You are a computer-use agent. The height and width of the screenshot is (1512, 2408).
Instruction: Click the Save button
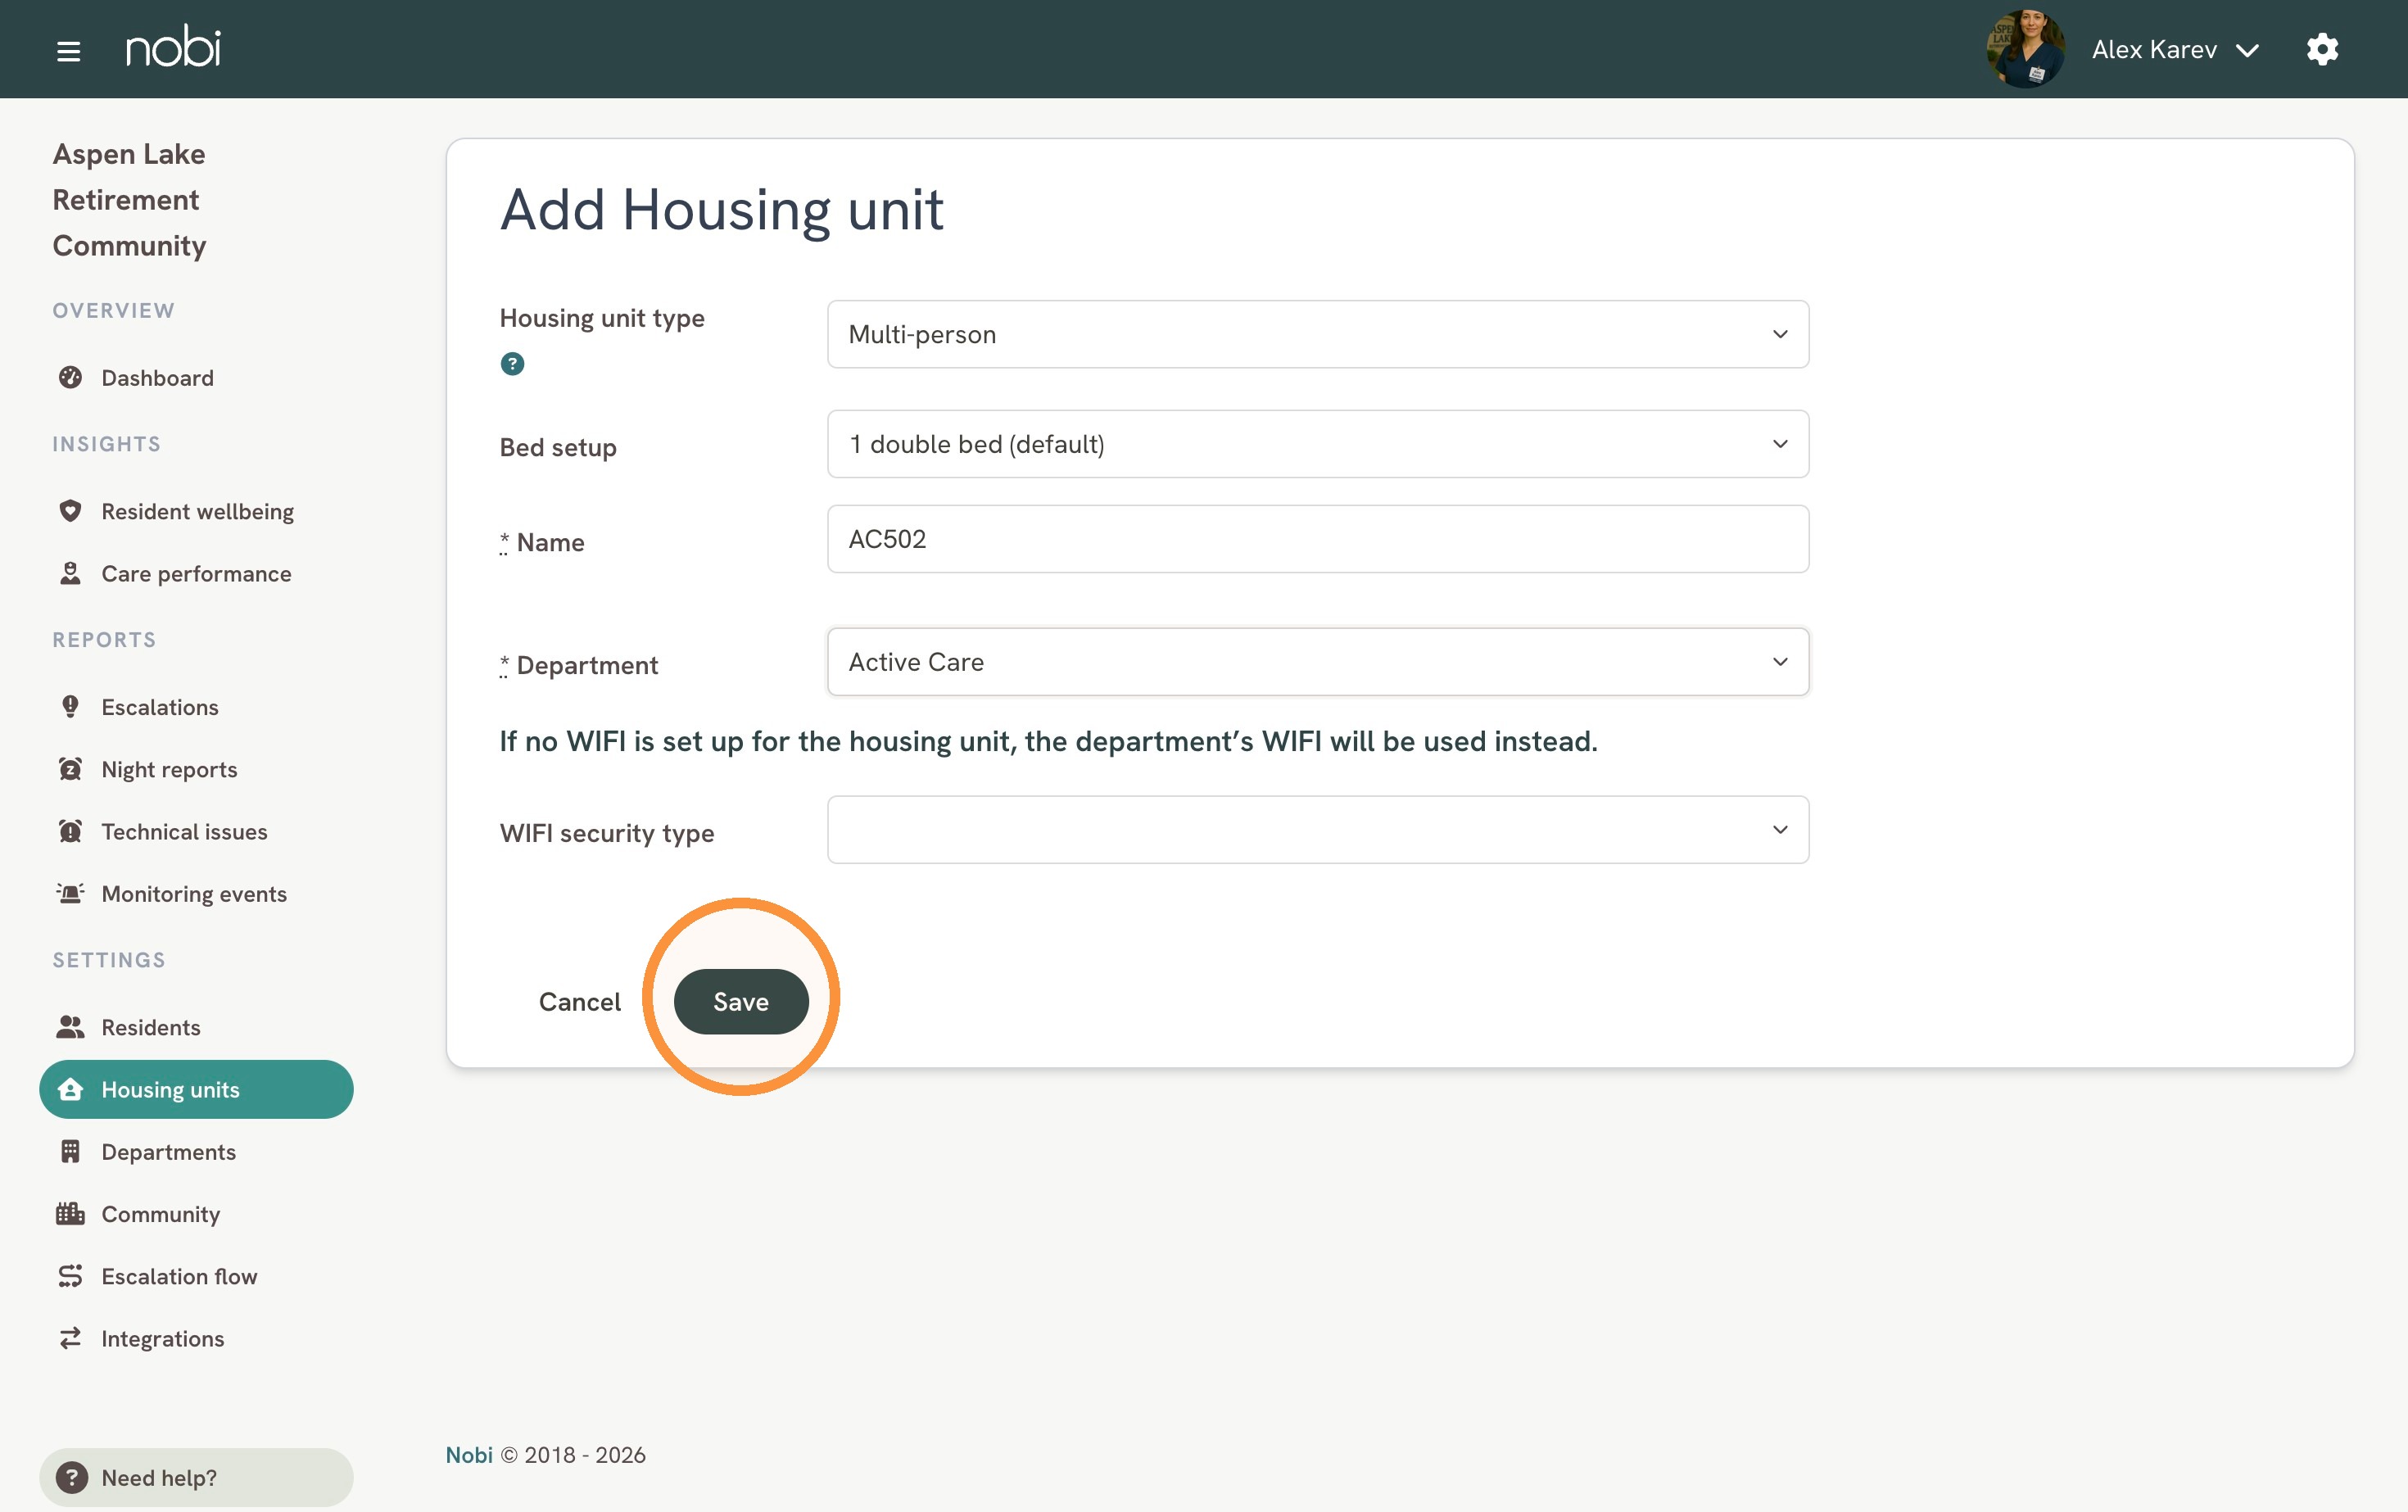(741, 1002)
